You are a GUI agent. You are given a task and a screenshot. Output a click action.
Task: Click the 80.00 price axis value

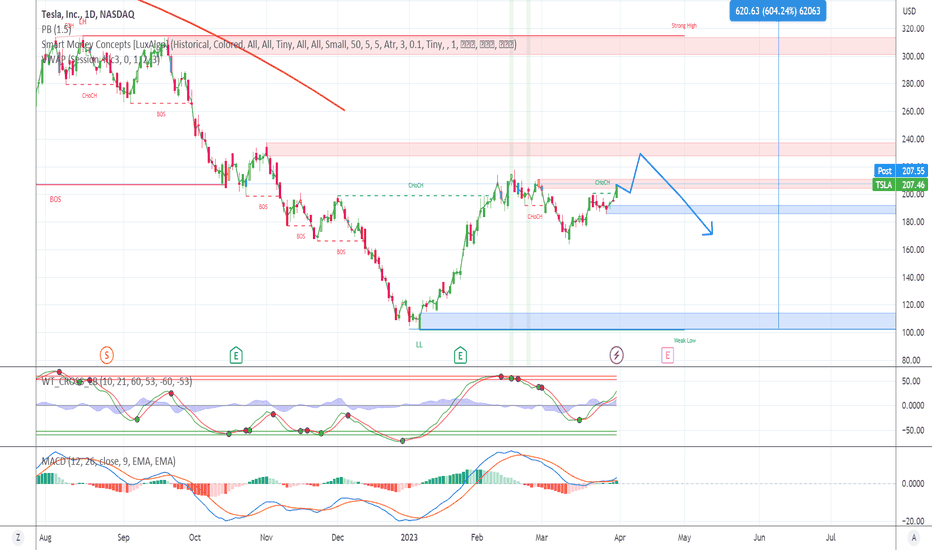[x=913, y=360]
